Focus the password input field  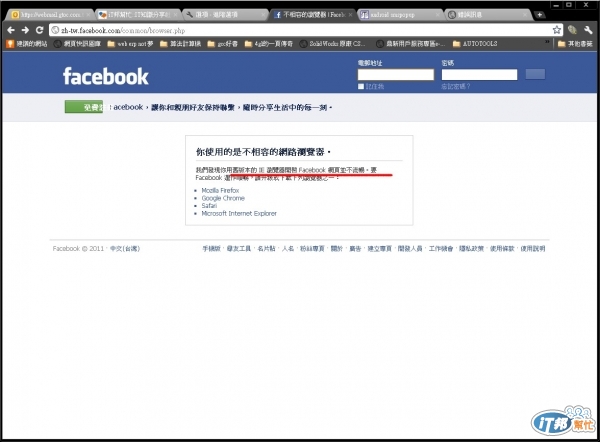click(x=479, y=75)
